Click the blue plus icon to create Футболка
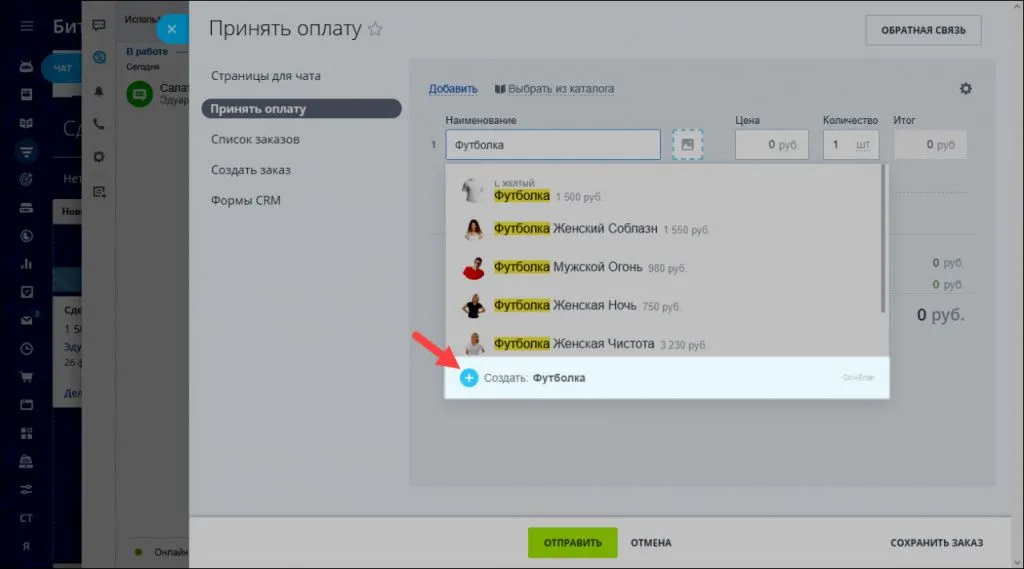Viewport: 1024px width, 569px height. tap(468, 378)
